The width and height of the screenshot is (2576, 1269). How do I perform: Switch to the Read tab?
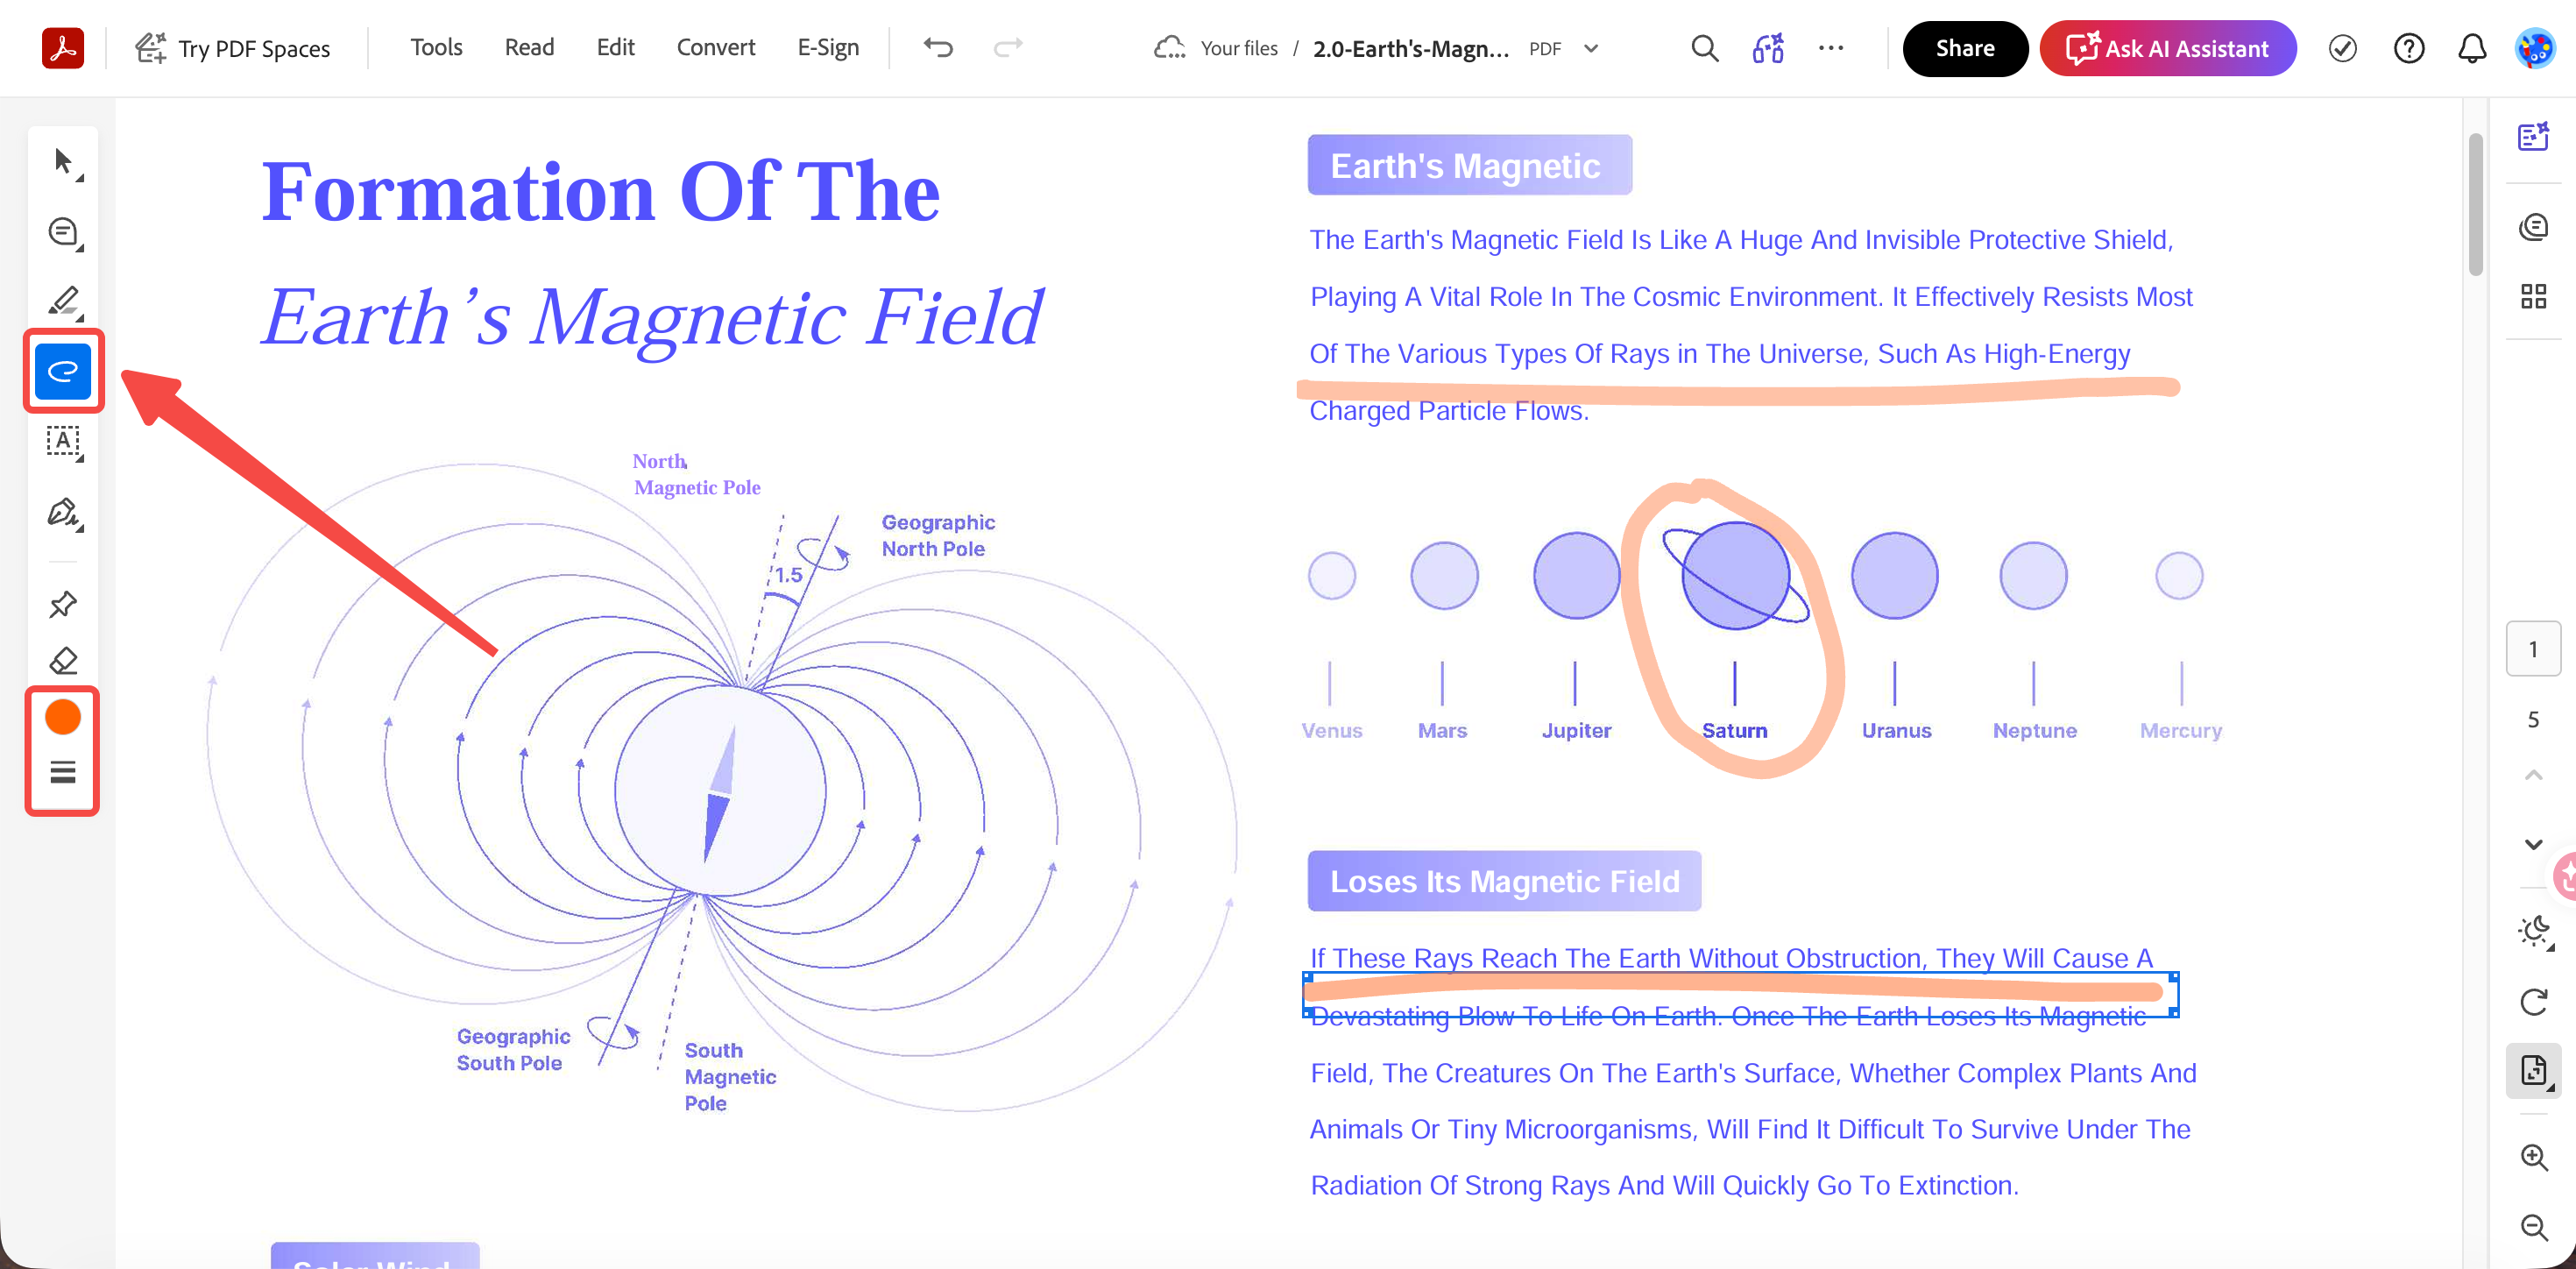pyautogui.click(x=529, y=47)
